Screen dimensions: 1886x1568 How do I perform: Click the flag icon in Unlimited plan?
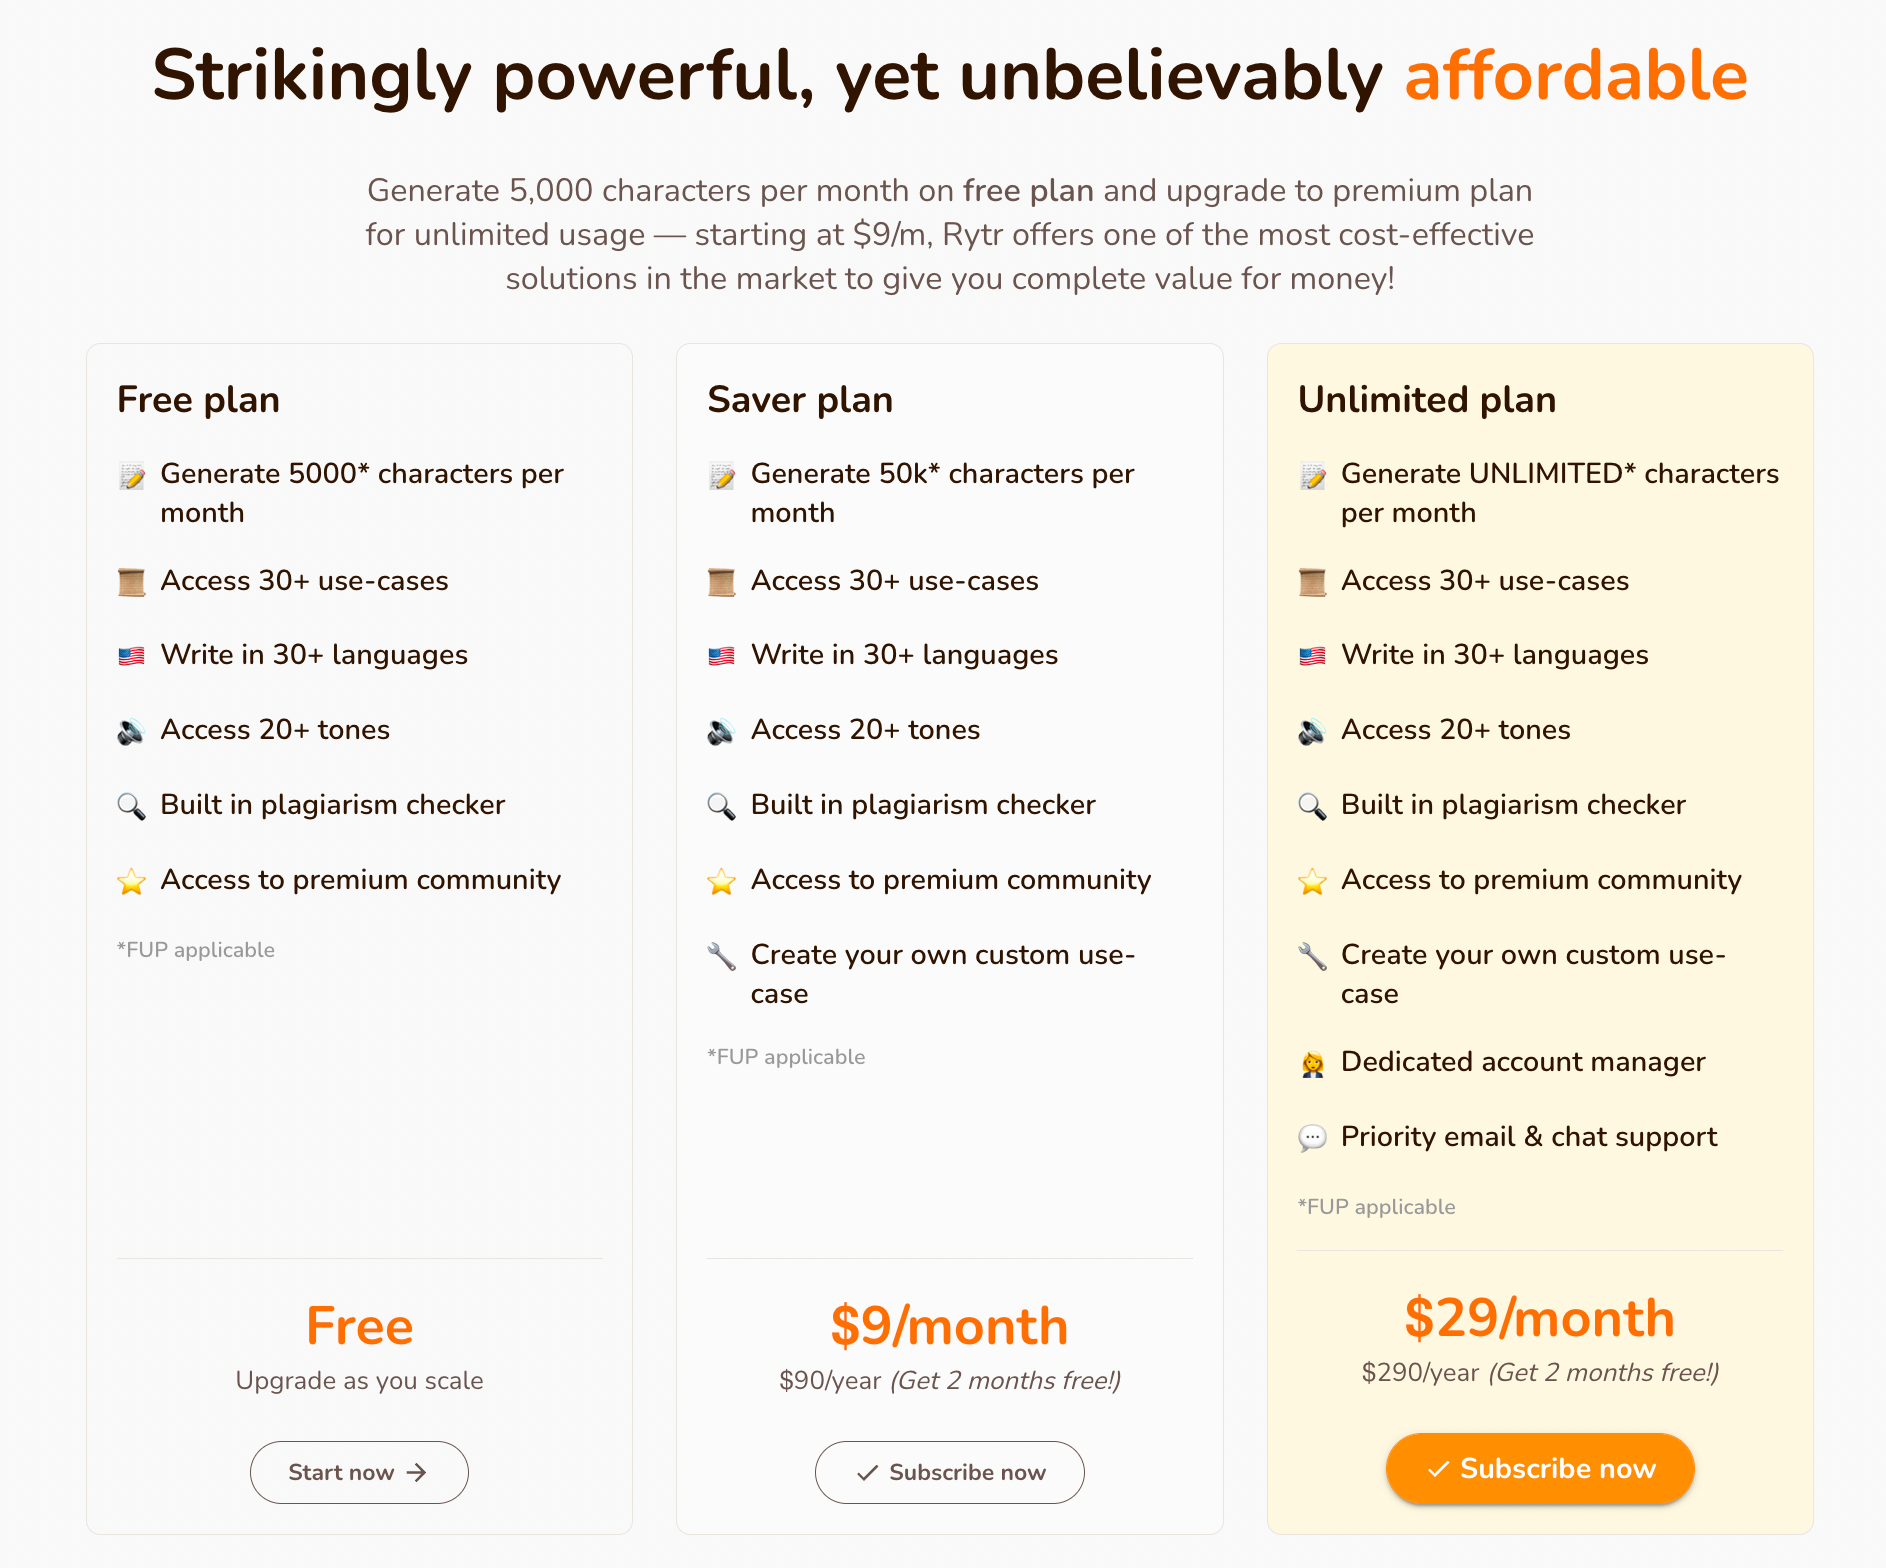1312,656
